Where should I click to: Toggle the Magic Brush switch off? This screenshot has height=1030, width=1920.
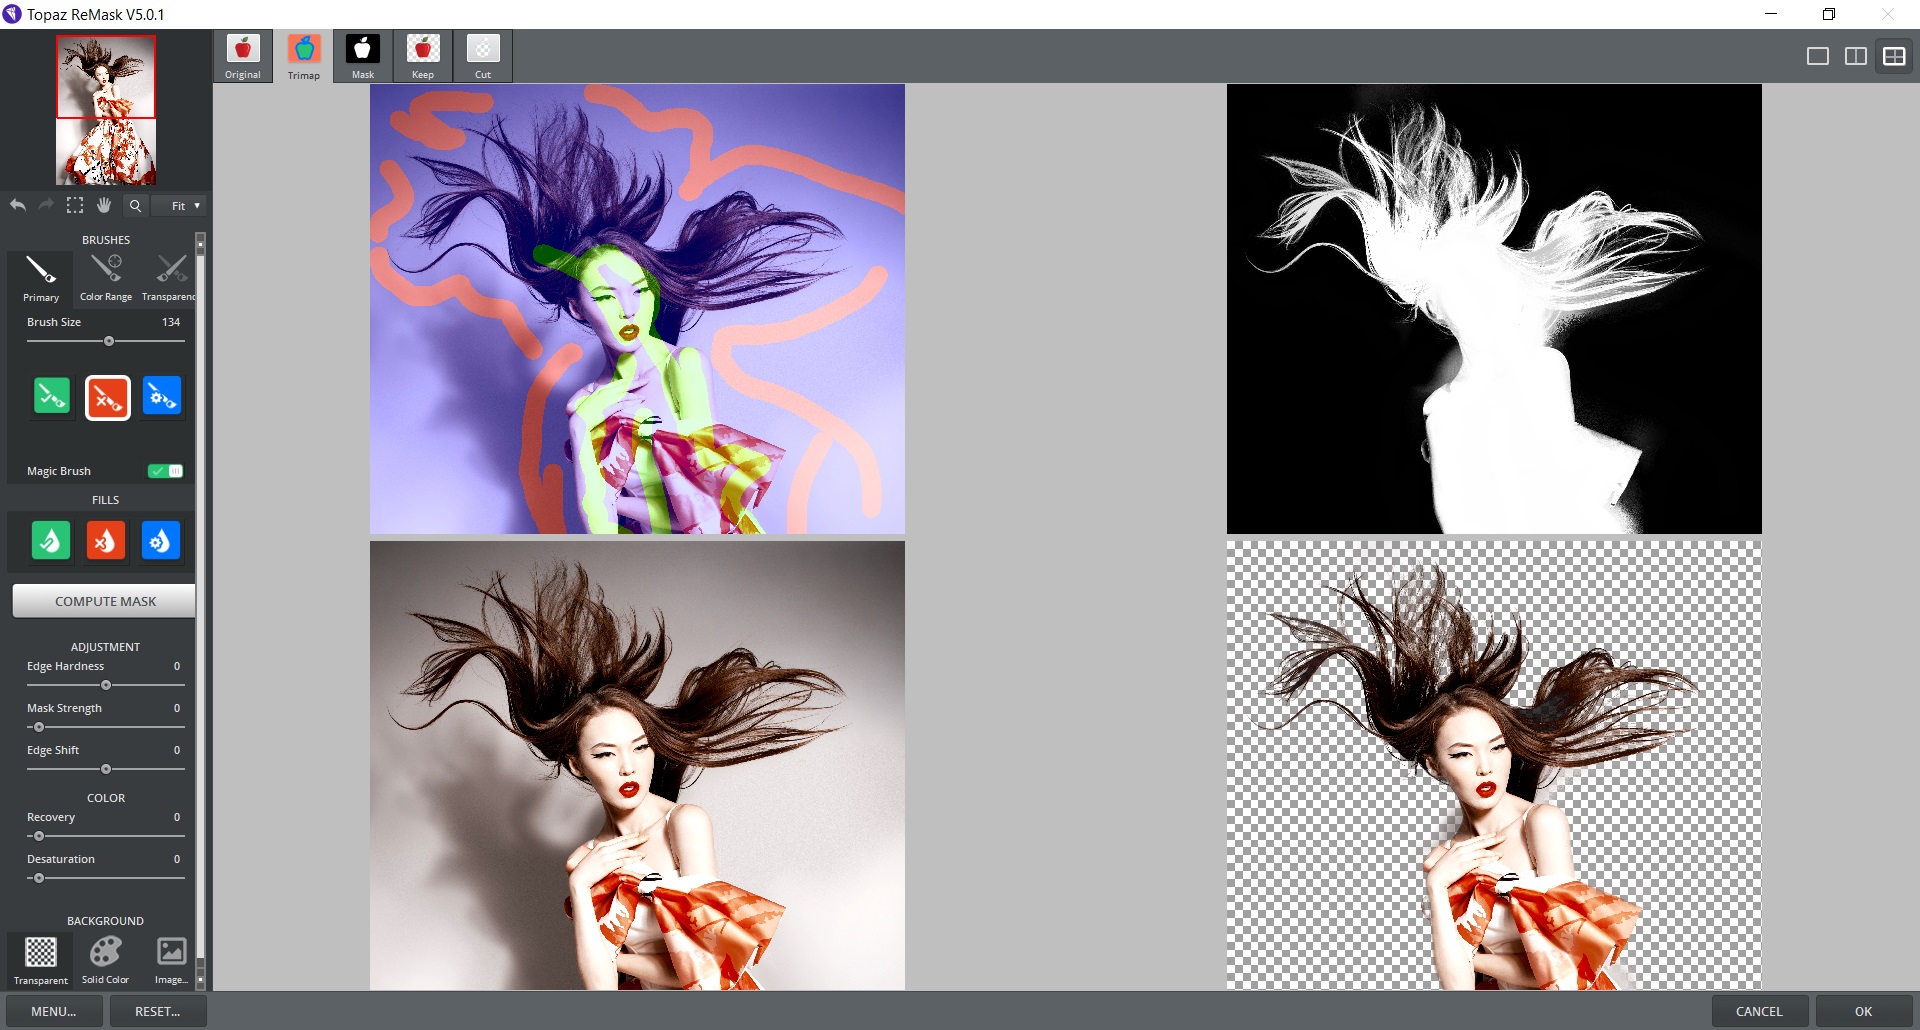point(164,470)
